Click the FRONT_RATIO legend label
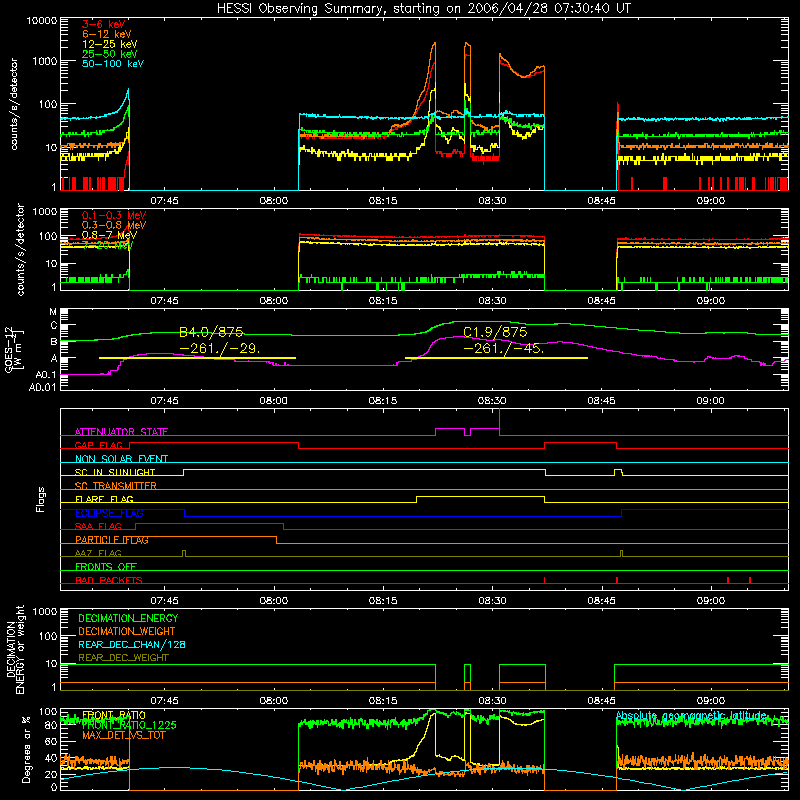The height and width of the screenshot is (800, 800). point(114,715)
